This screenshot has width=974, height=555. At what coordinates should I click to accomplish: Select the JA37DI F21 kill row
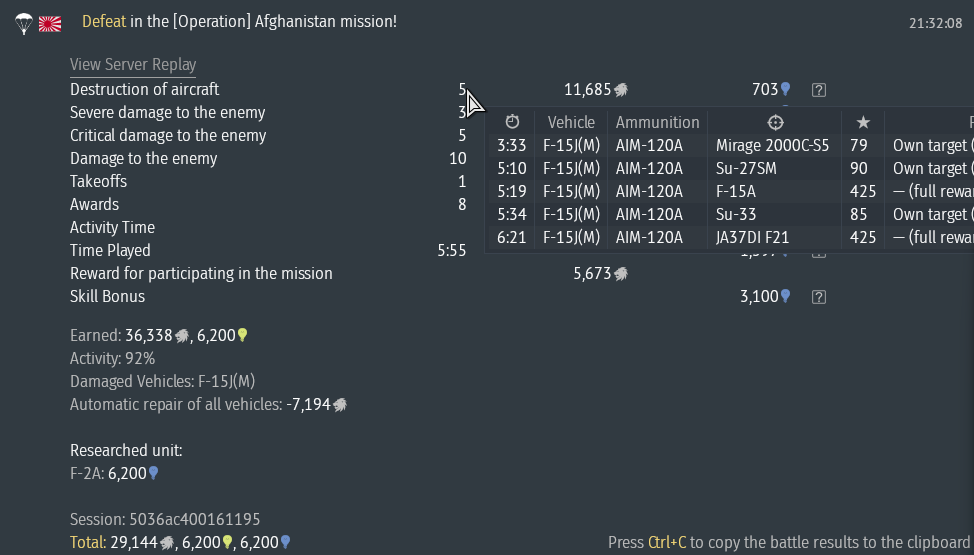coord(731,237)
